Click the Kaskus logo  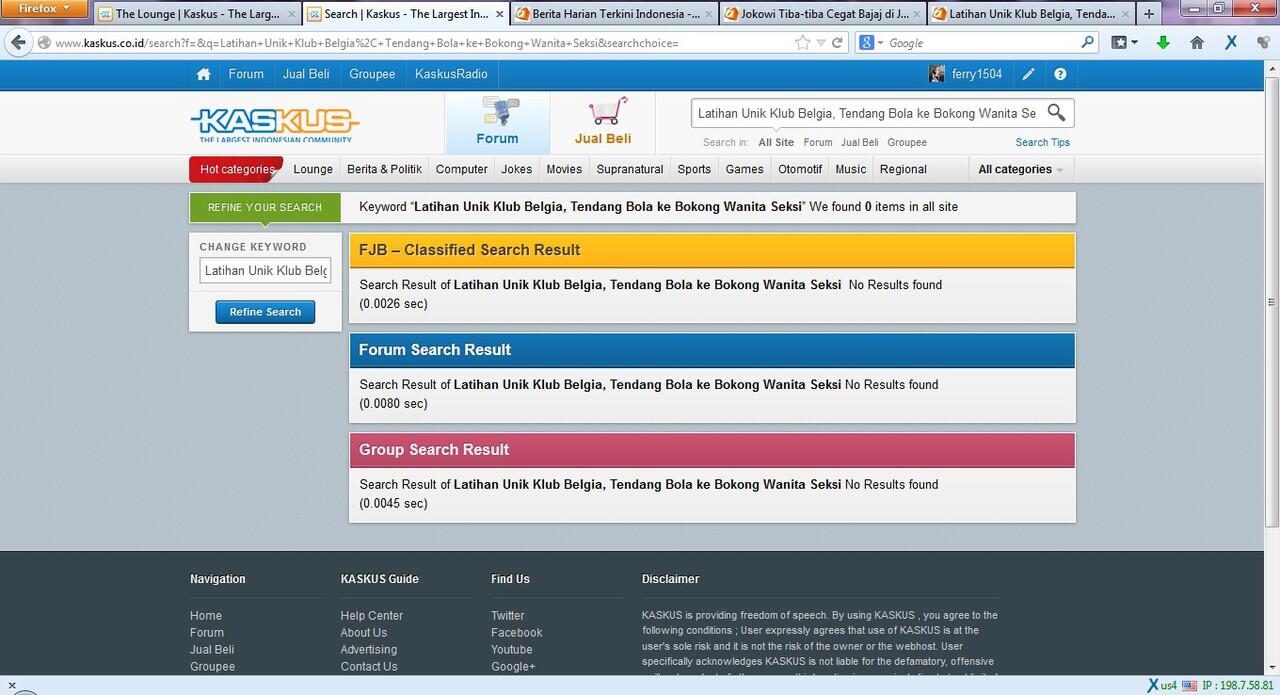pyautogui.click(x=274, y=125)
